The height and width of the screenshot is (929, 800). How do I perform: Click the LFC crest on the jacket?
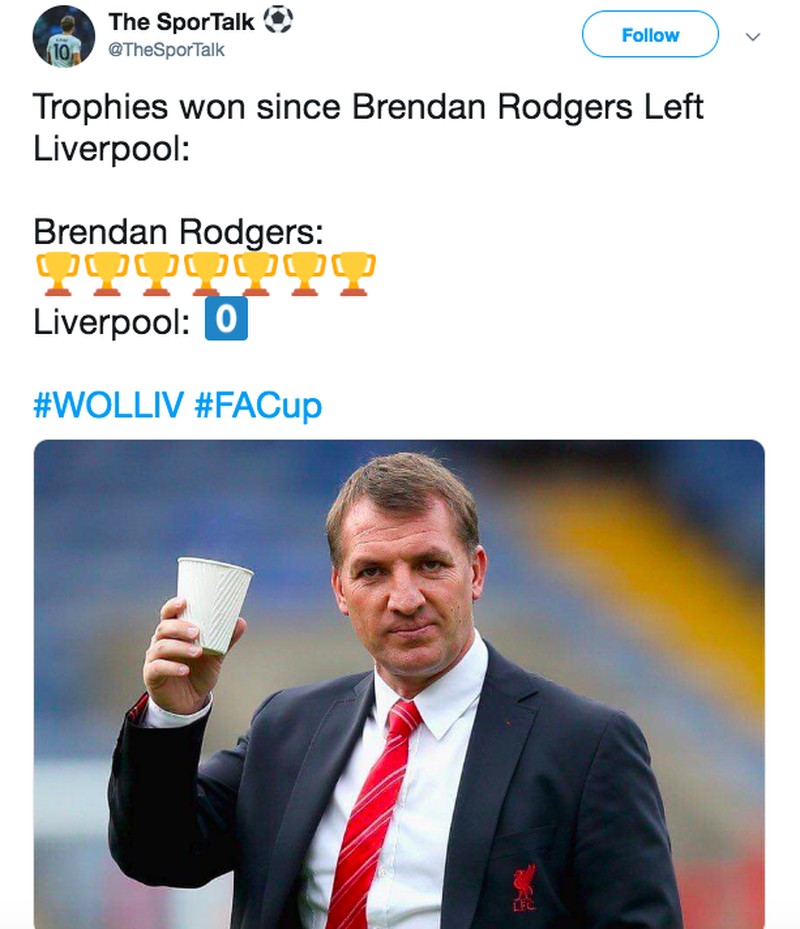click(x=523, y=886)
